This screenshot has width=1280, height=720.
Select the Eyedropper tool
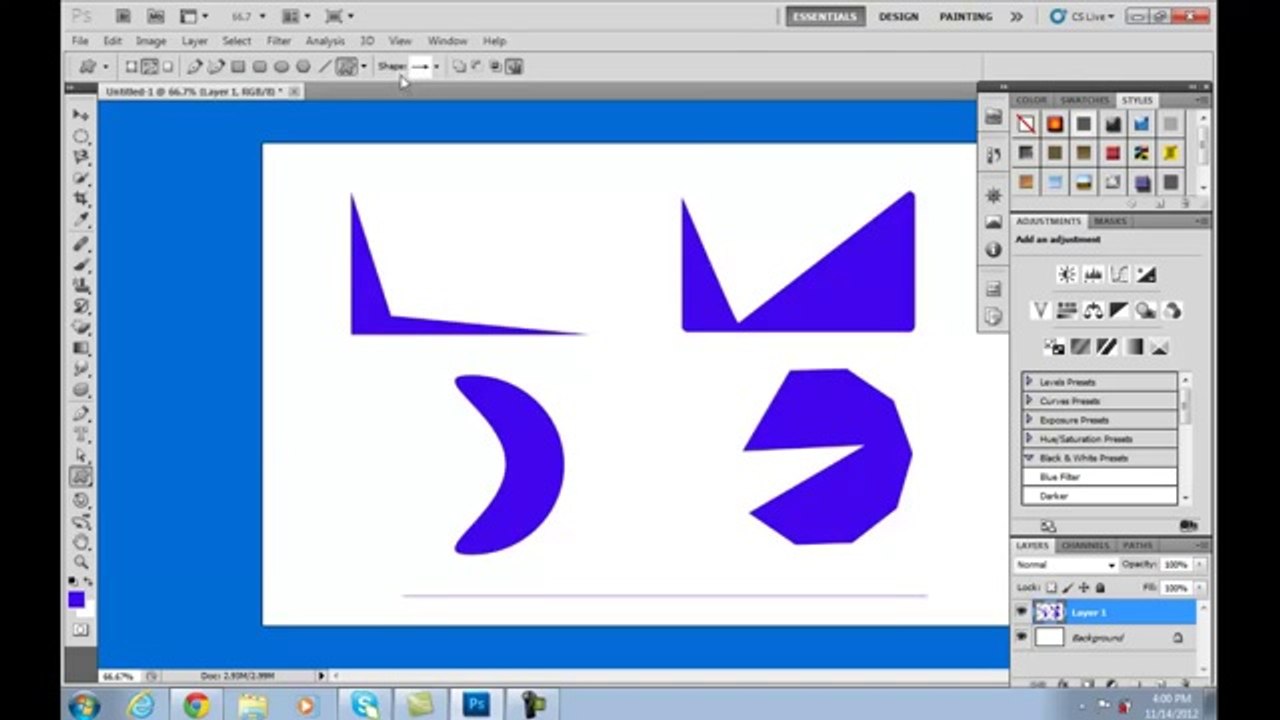point(81,220)
